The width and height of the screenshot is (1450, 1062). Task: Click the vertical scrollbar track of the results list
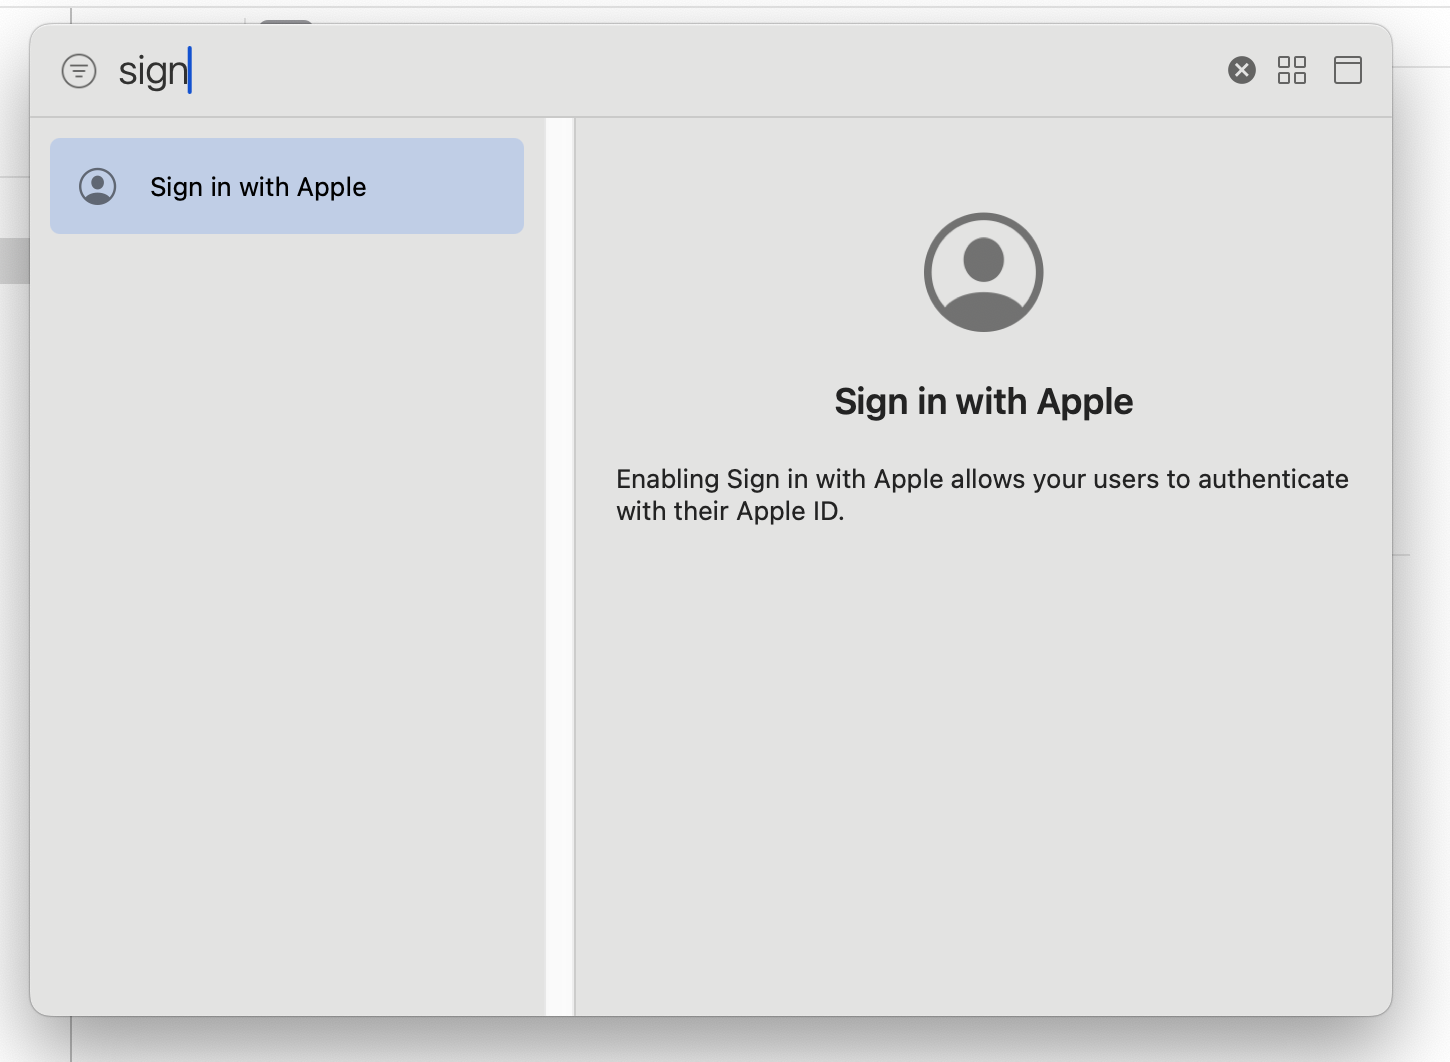pyautogui.click(x=560, y=567)
